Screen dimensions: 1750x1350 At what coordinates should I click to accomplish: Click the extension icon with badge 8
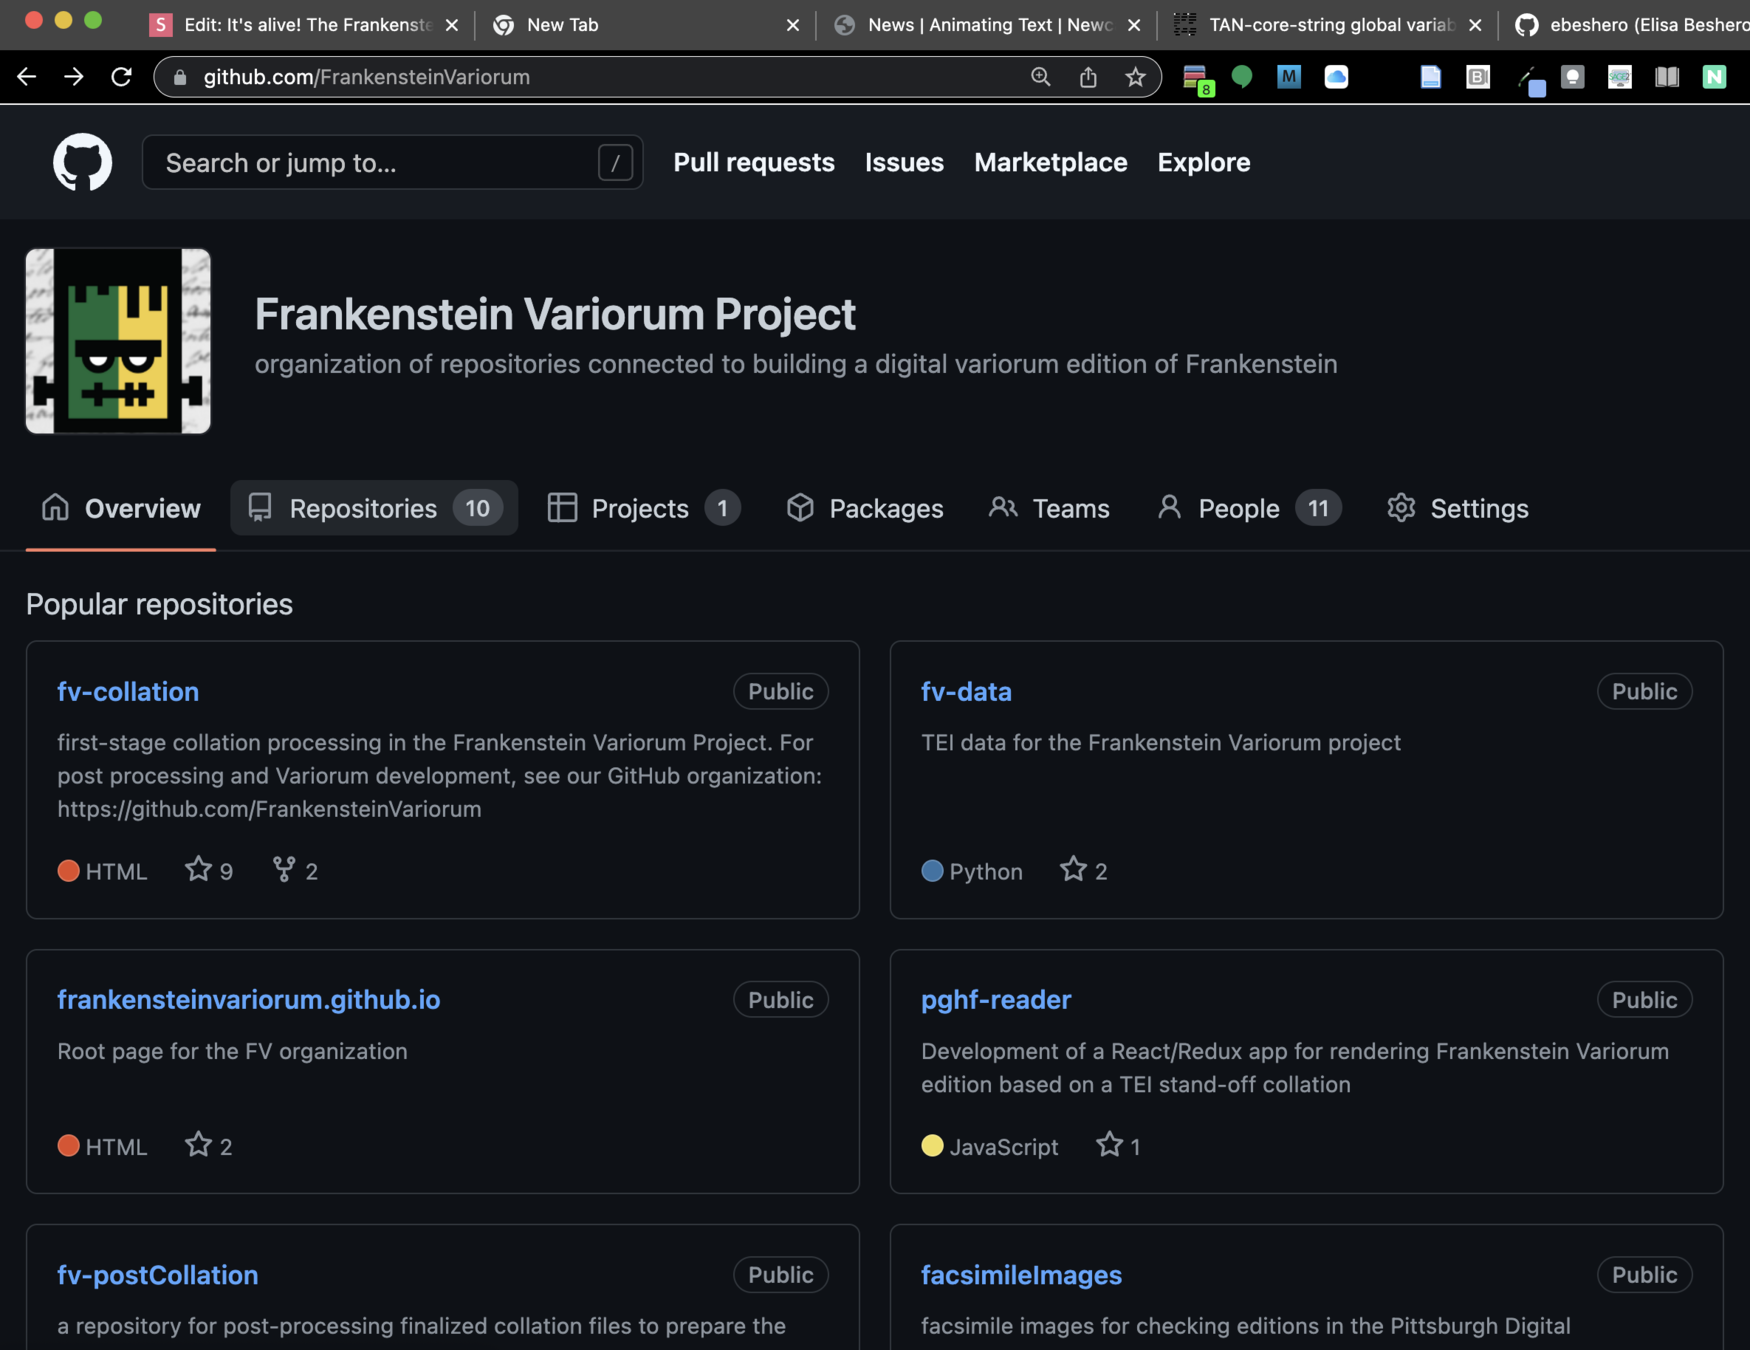click(x=1197, y=79)
